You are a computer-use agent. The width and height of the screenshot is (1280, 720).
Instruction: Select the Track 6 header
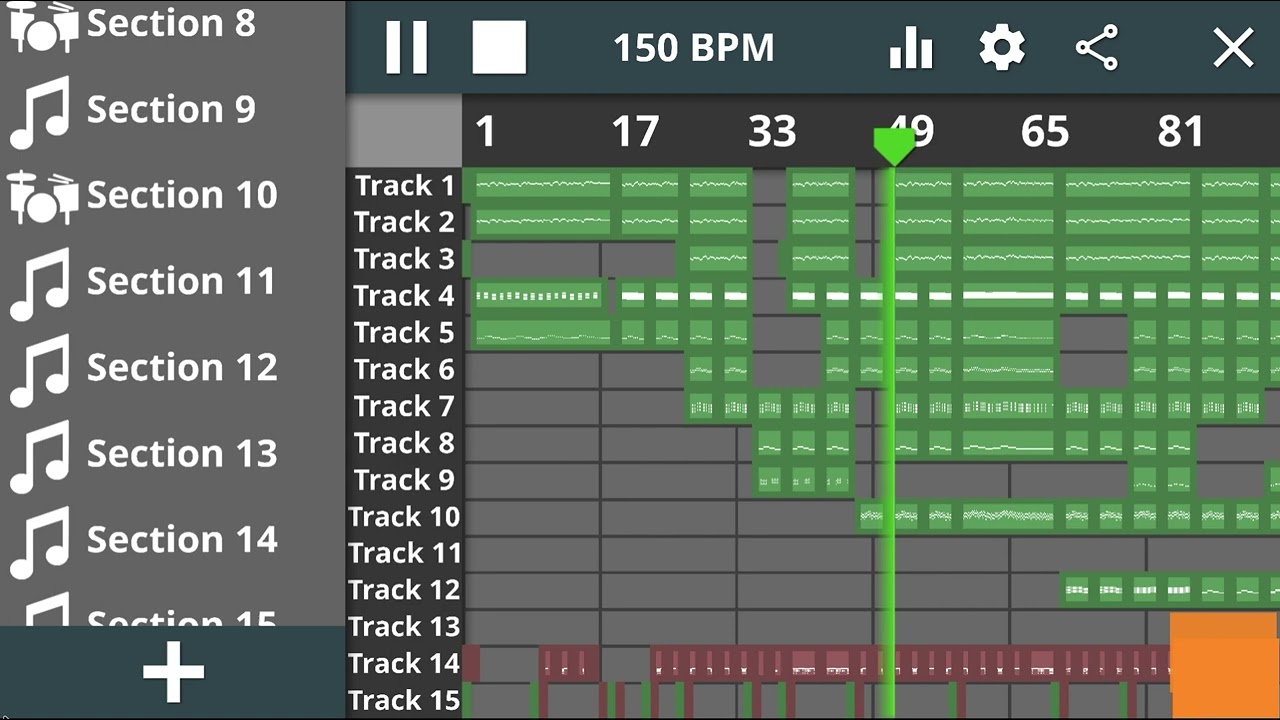pos(404,370)
